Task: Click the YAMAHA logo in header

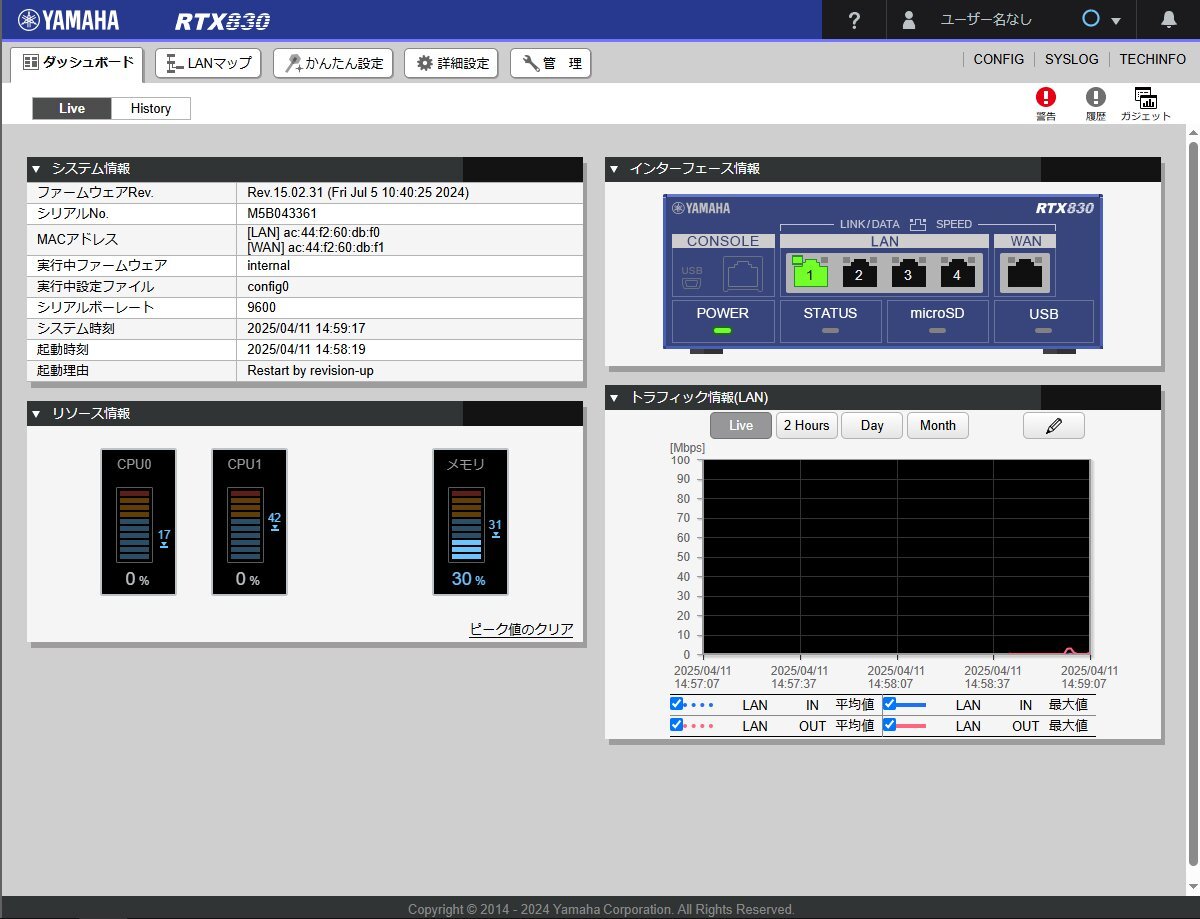Action: pos(68,20)
